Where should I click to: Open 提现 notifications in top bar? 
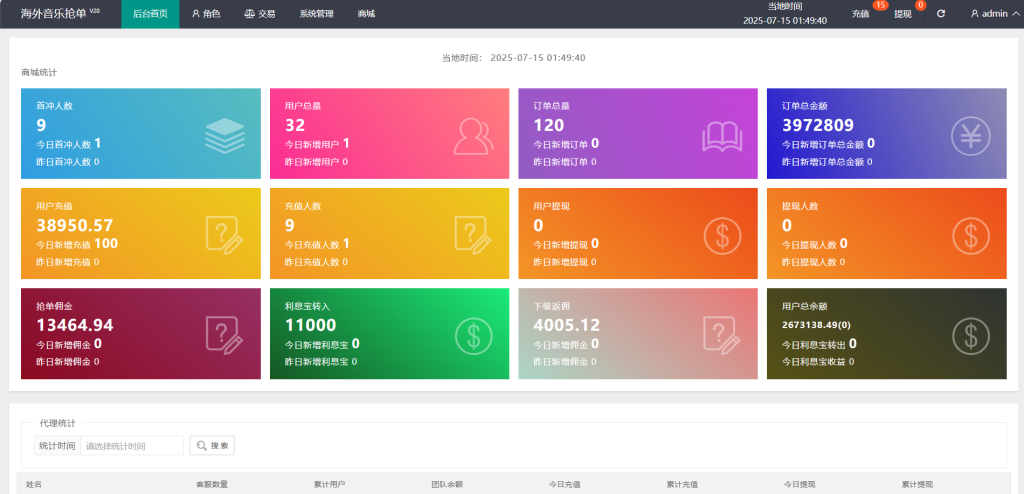click(903, 14)
